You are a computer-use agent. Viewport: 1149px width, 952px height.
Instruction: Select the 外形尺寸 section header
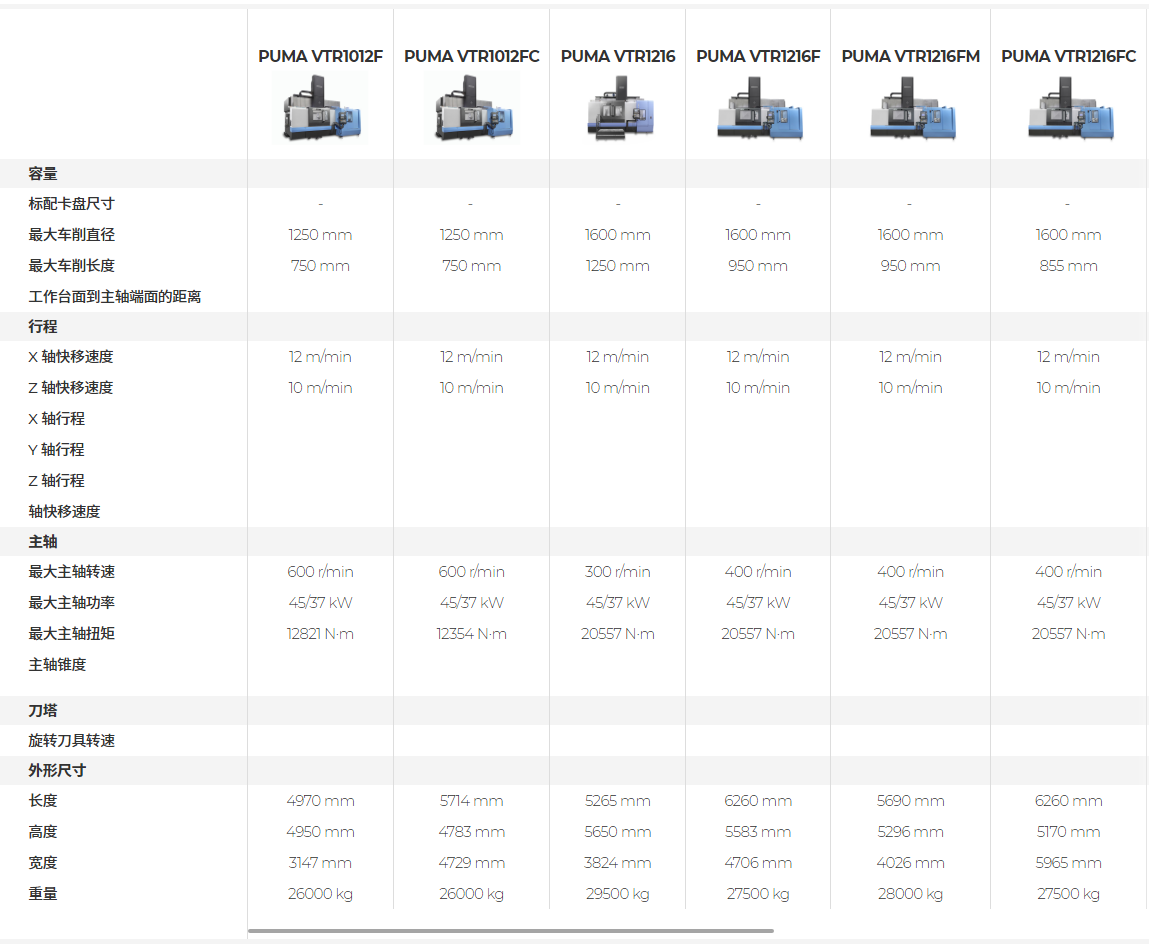click(x=57, y=770)
